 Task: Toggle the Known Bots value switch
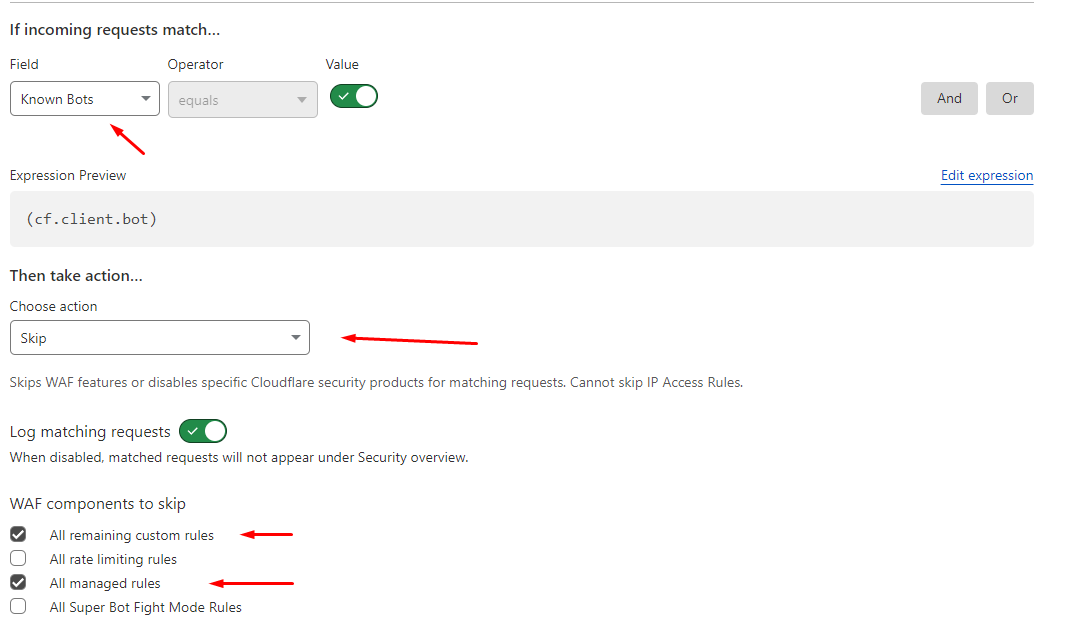pyautogui.click(x=354, y=97)
